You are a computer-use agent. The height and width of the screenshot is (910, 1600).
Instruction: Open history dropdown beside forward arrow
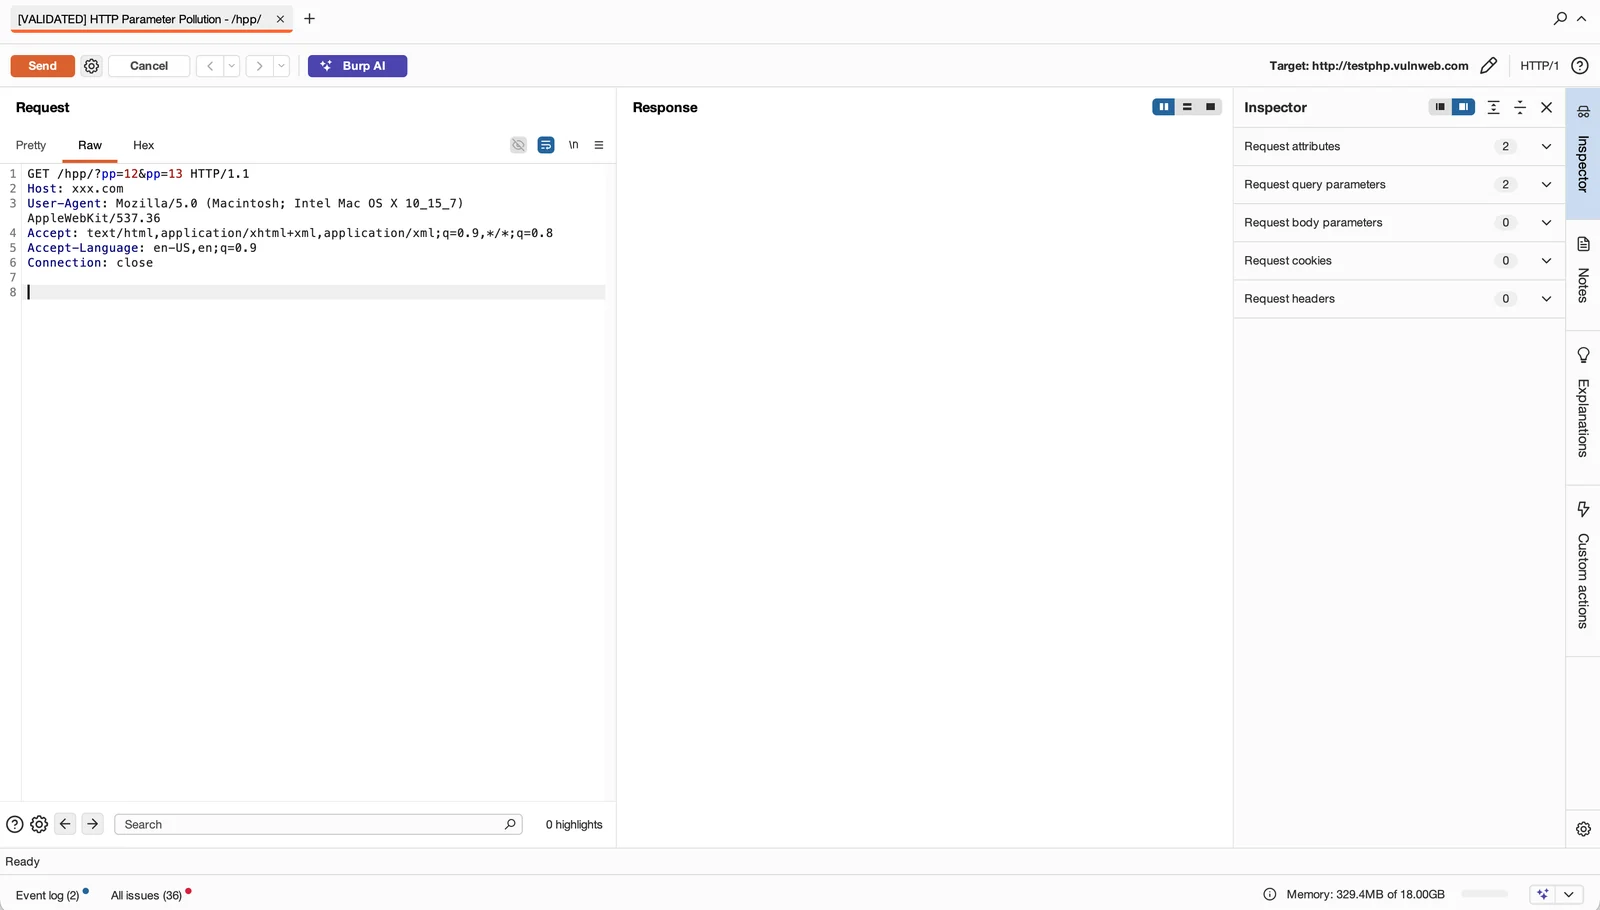pos(281,66)
